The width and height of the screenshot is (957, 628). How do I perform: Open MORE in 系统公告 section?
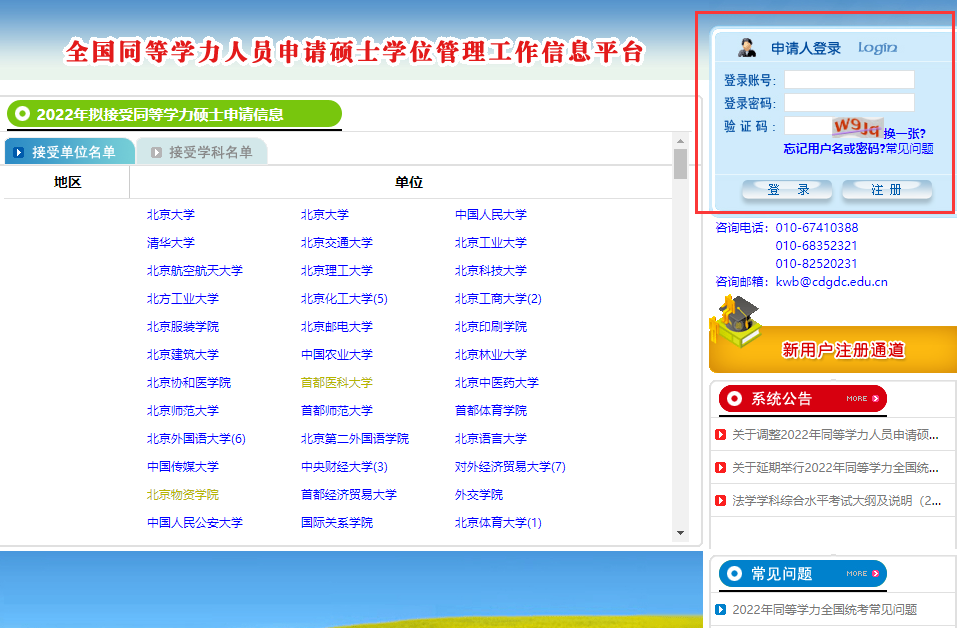(862, 399)
